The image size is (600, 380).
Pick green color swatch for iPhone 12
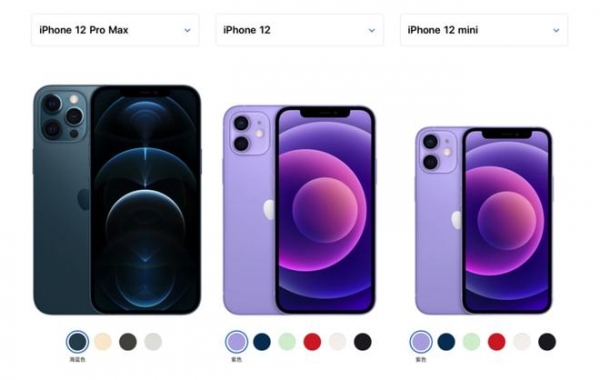tap(287, 342)
